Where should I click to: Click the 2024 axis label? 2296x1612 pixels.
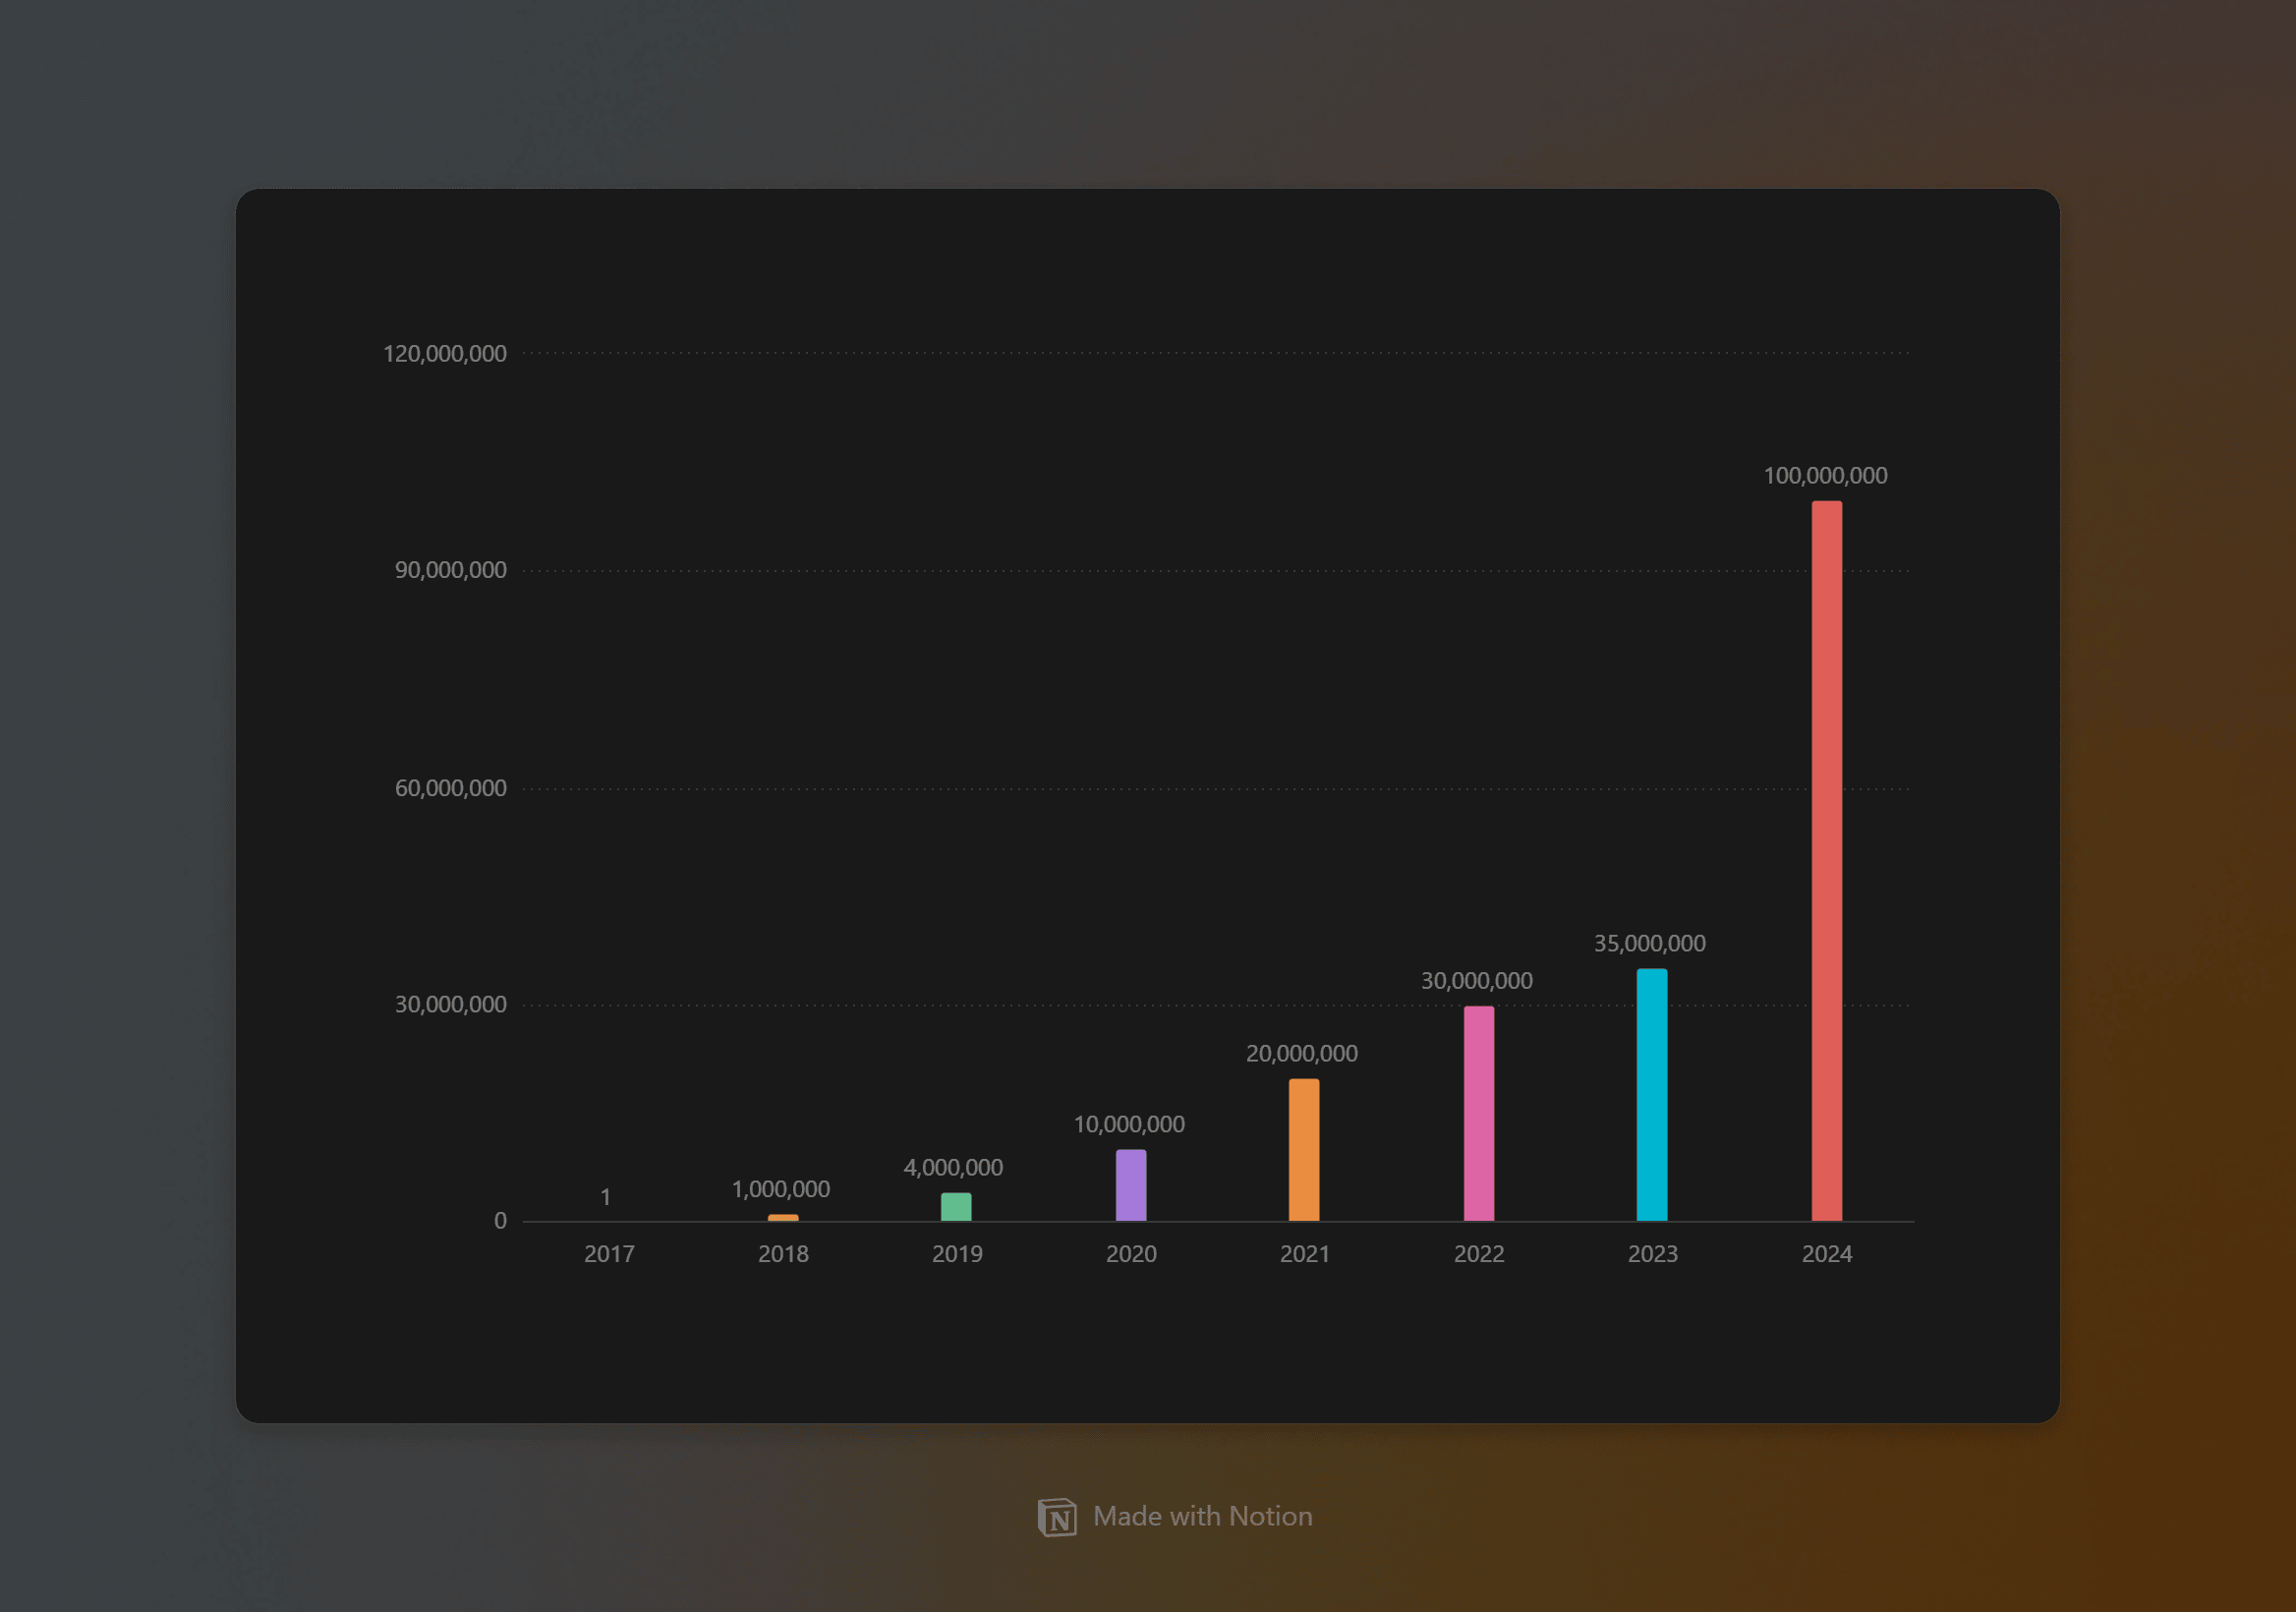point(1826,1254)
